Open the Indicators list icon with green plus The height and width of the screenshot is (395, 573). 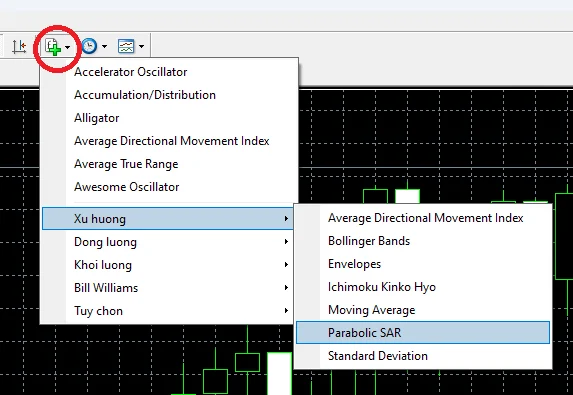coord(53,47)
